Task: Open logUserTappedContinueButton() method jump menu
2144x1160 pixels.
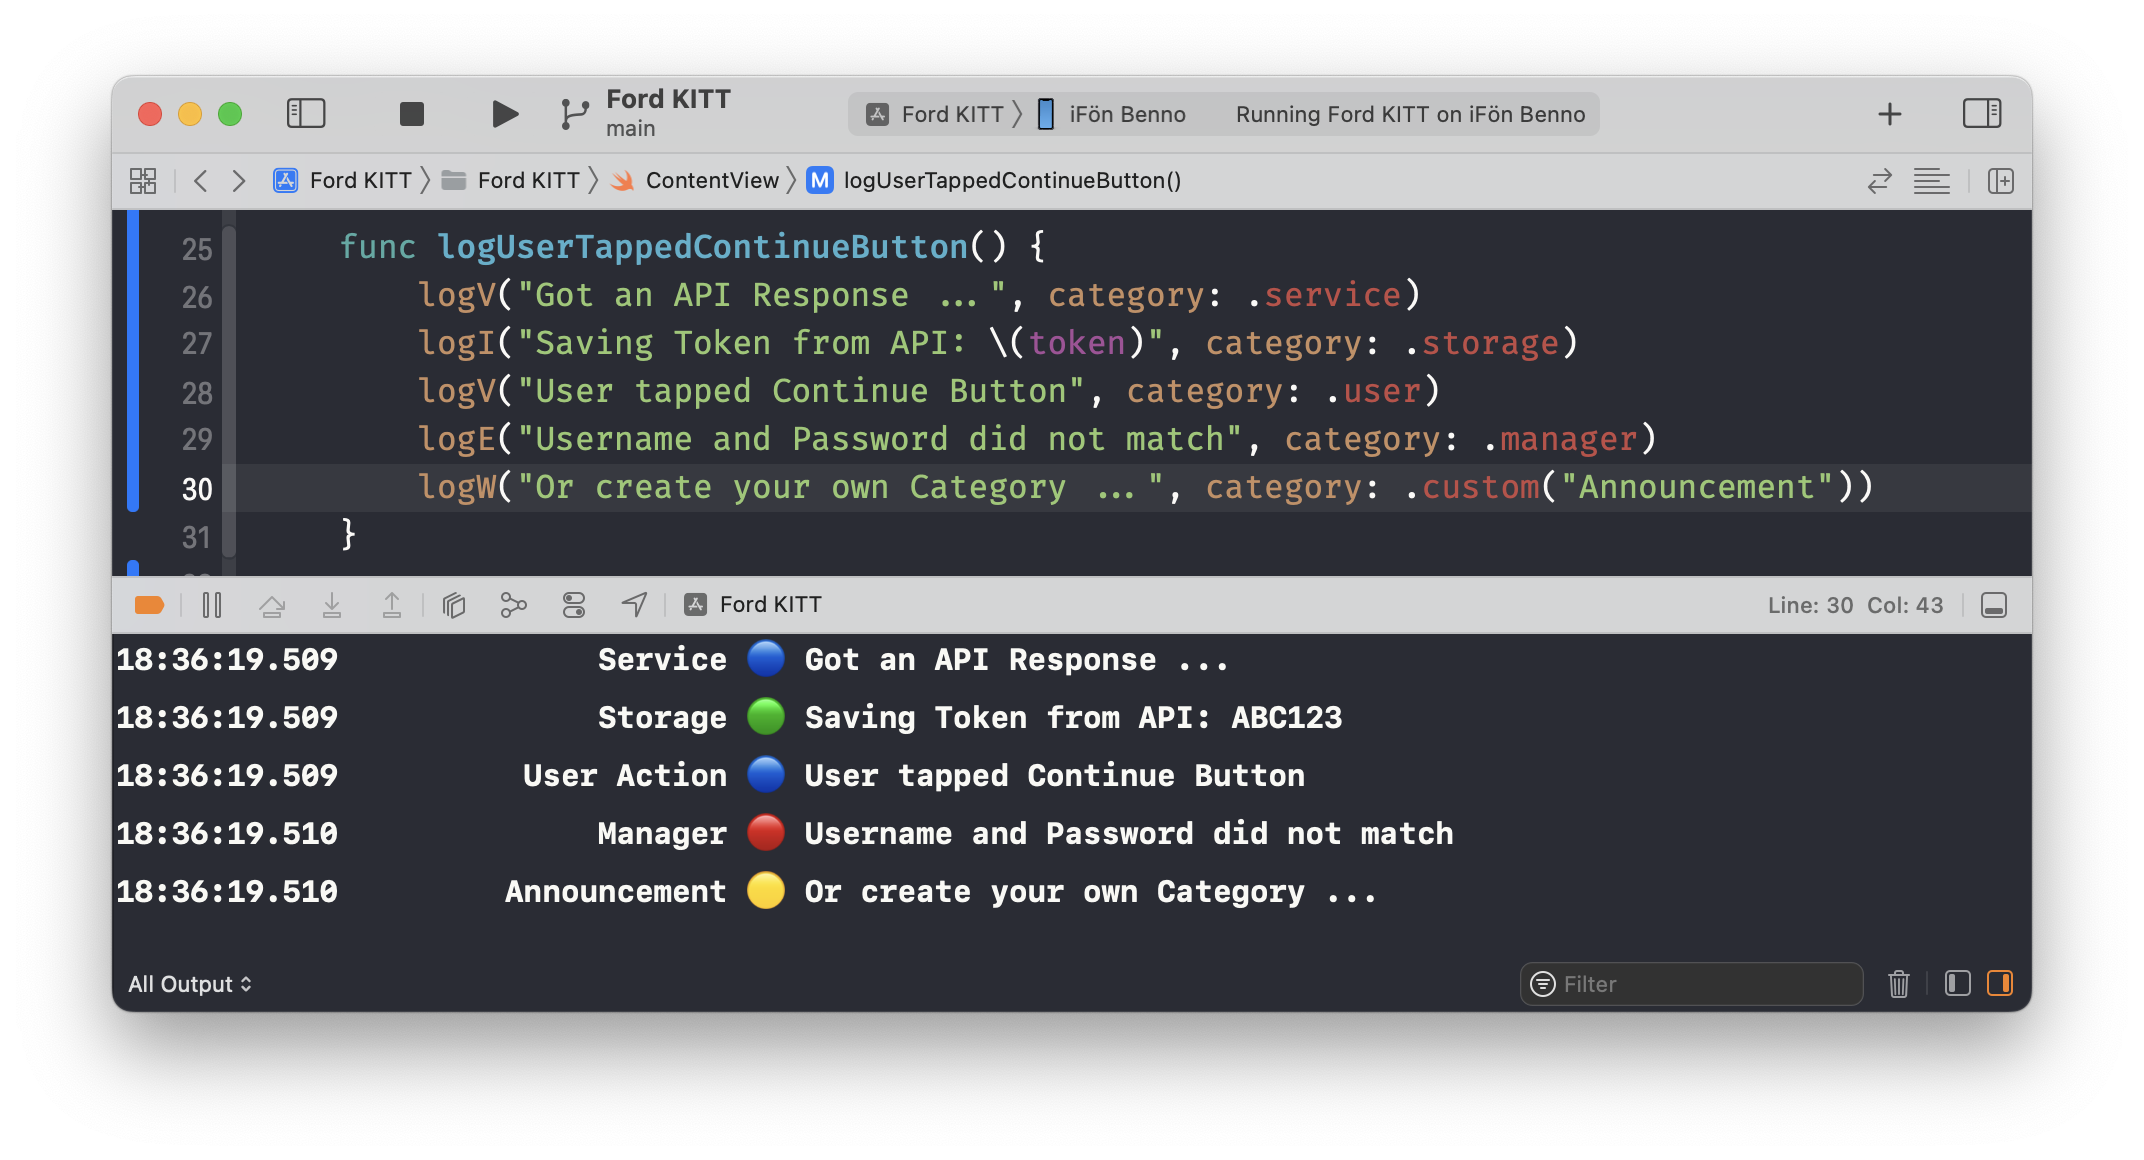Action: pos(995,181)
